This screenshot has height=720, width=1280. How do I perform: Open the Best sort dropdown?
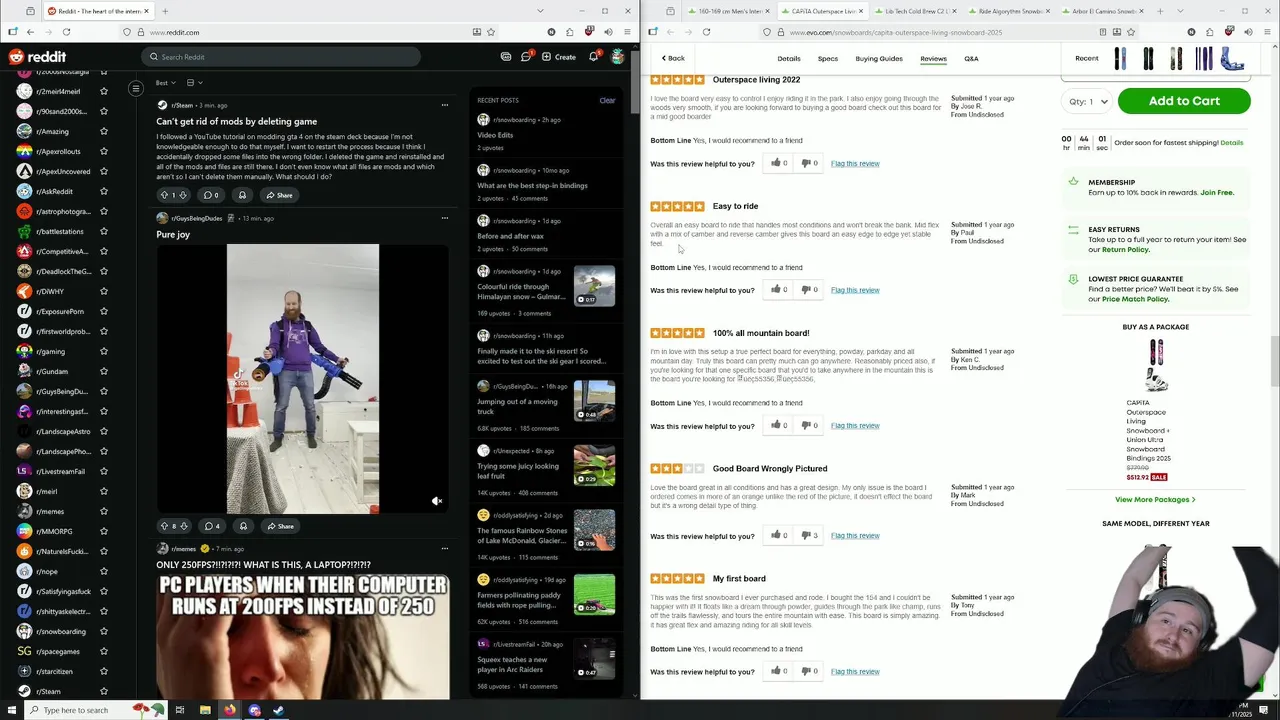click(166, 83)
